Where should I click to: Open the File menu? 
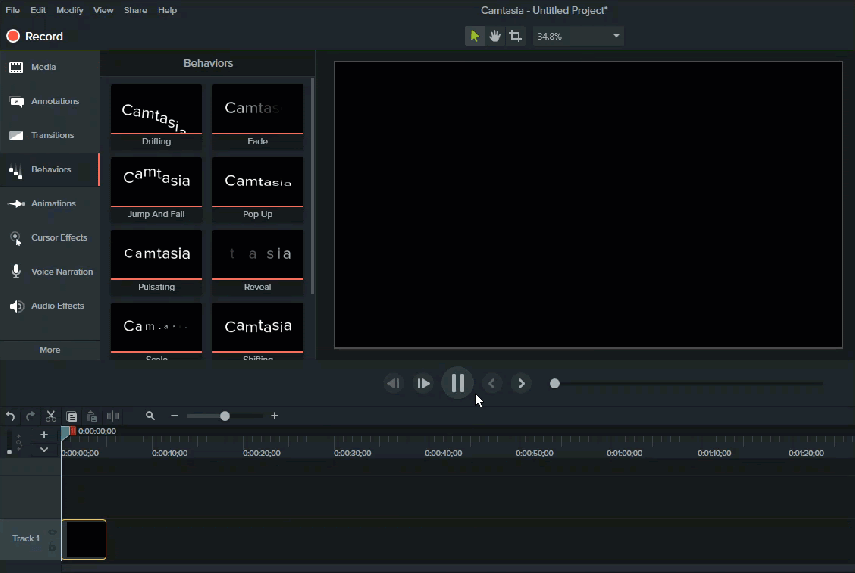pos(13,10)
